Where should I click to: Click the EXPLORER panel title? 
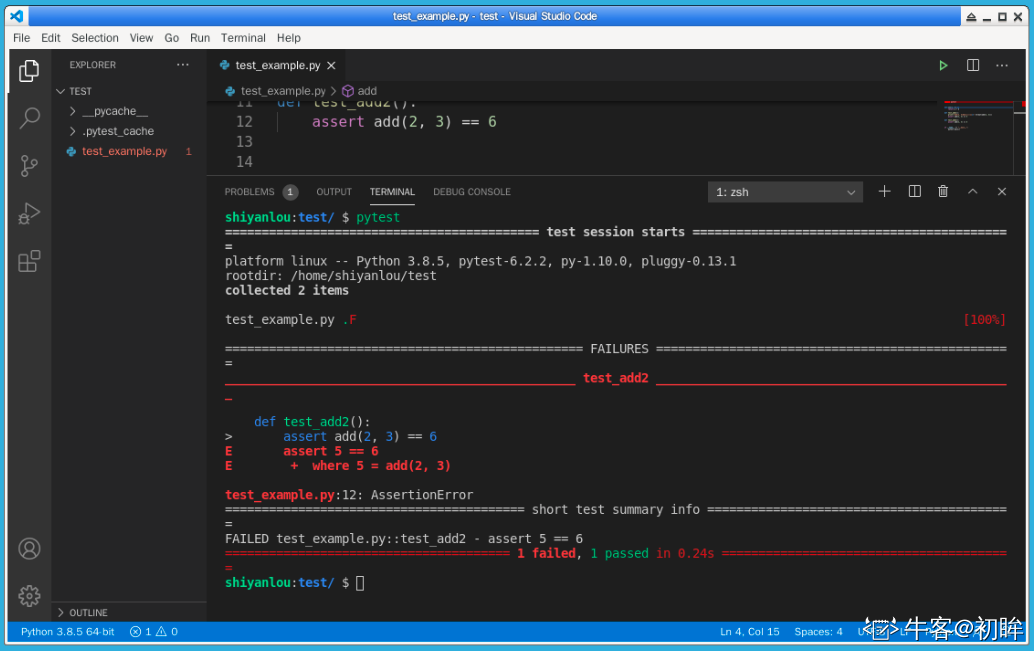pyautogui.click(x=92, y=65)
